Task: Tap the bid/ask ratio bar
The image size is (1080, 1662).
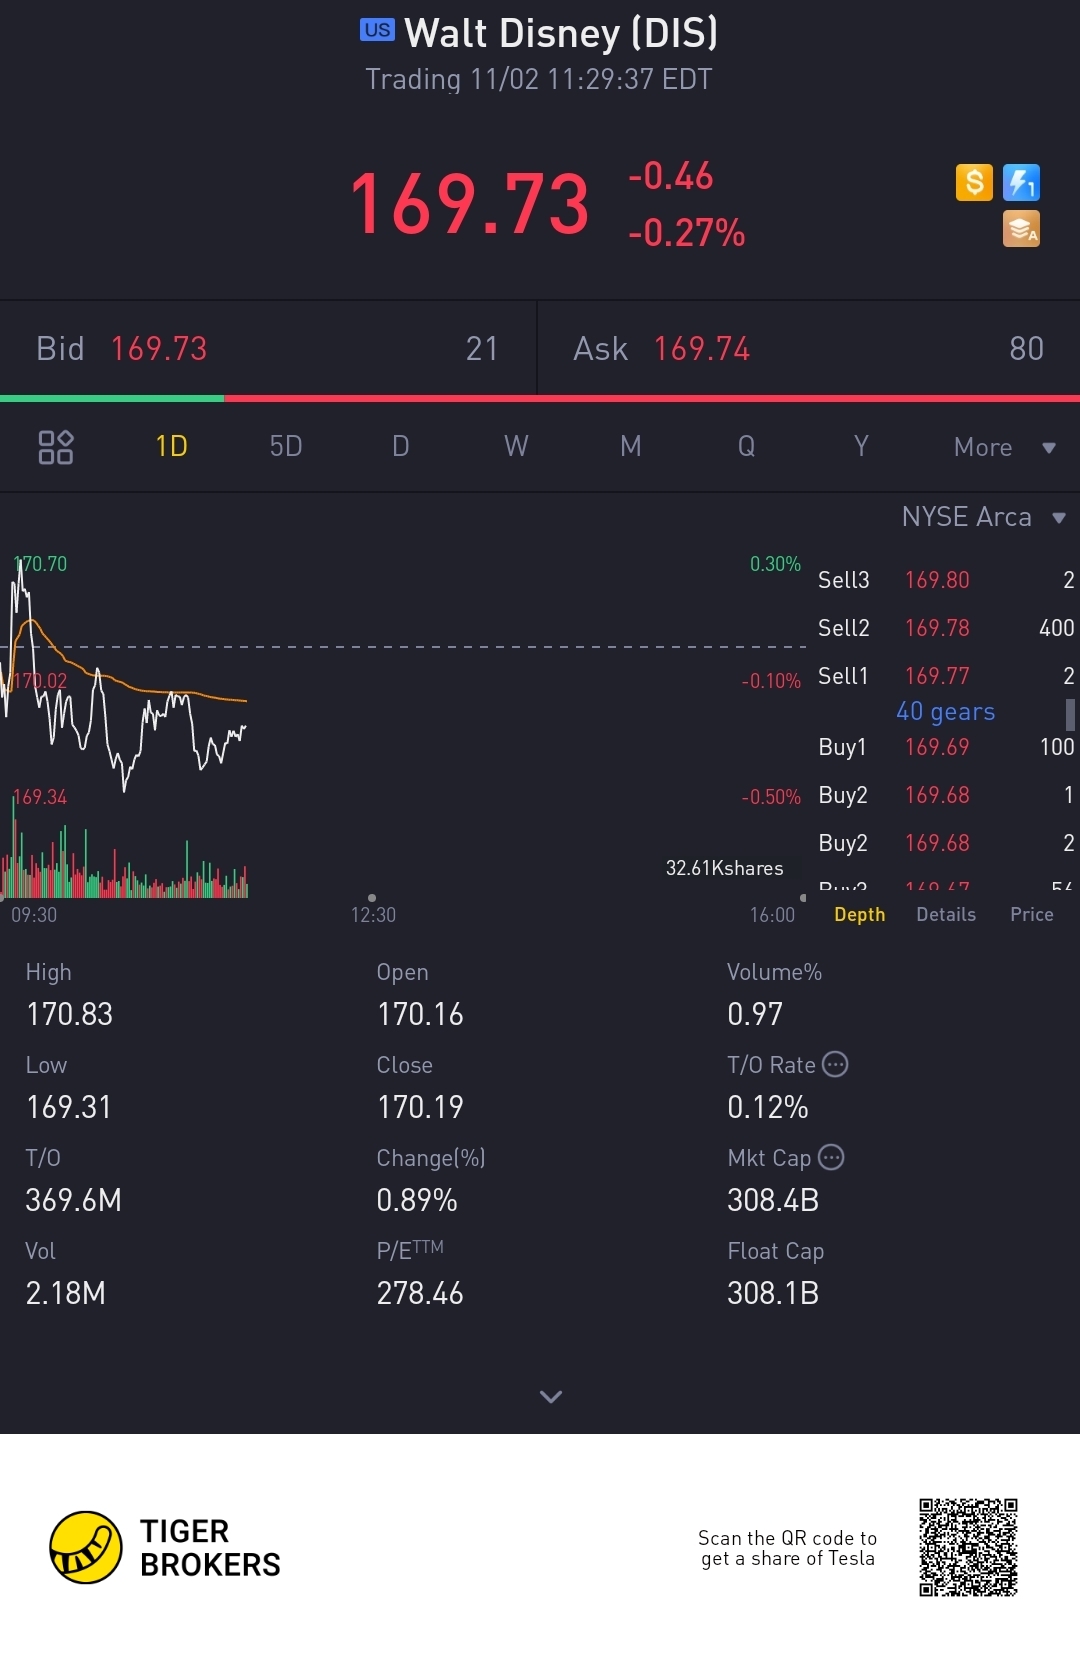Action: tap(540, 398)
